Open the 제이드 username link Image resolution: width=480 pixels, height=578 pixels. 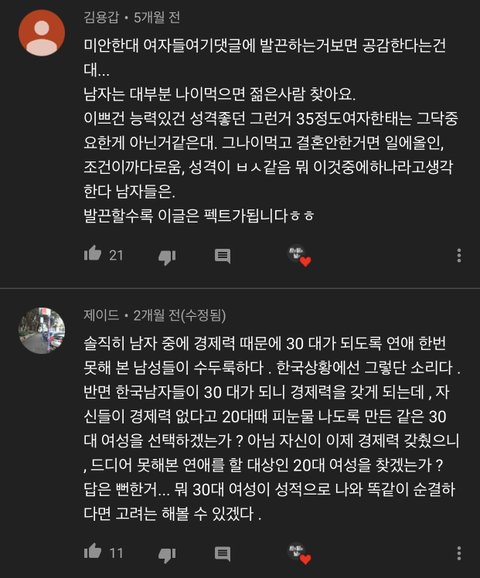101,315
